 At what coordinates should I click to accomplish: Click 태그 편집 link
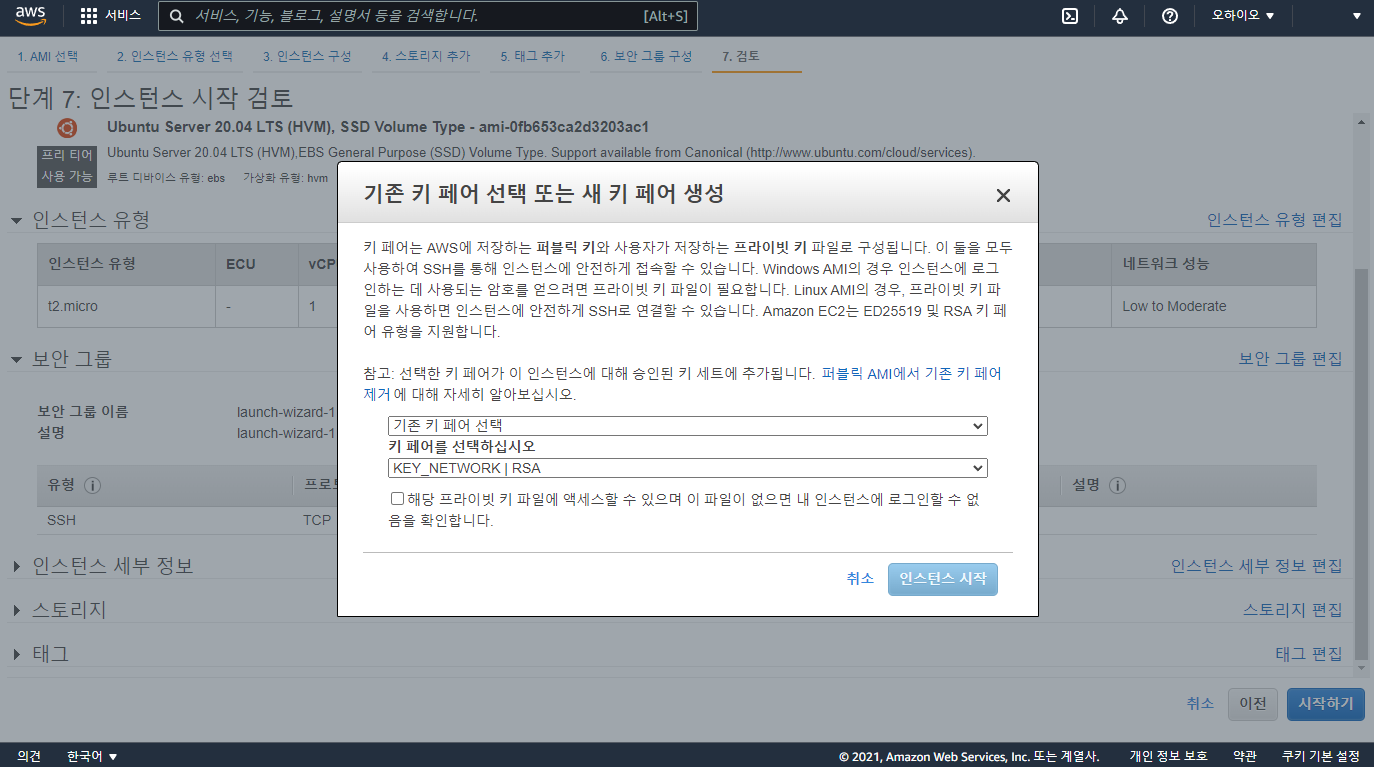(x=1308, y=654)
